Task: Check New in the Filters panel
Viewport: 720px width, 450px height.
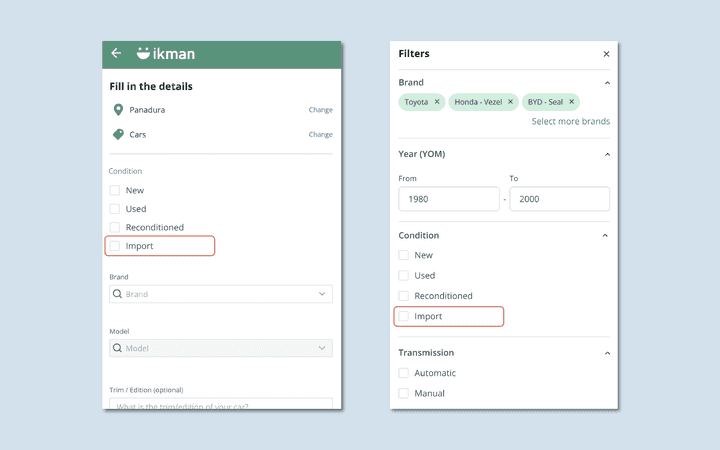Action: tap(404, 255)
